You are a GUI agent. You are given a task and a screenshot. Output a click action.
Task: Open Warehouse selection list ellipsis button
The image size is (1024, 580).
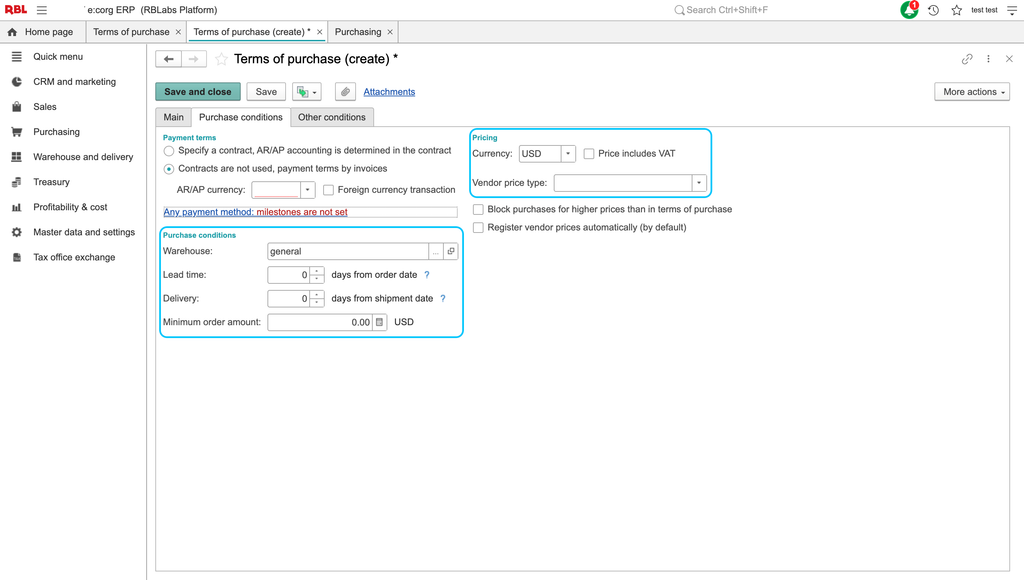coord(436,251)
